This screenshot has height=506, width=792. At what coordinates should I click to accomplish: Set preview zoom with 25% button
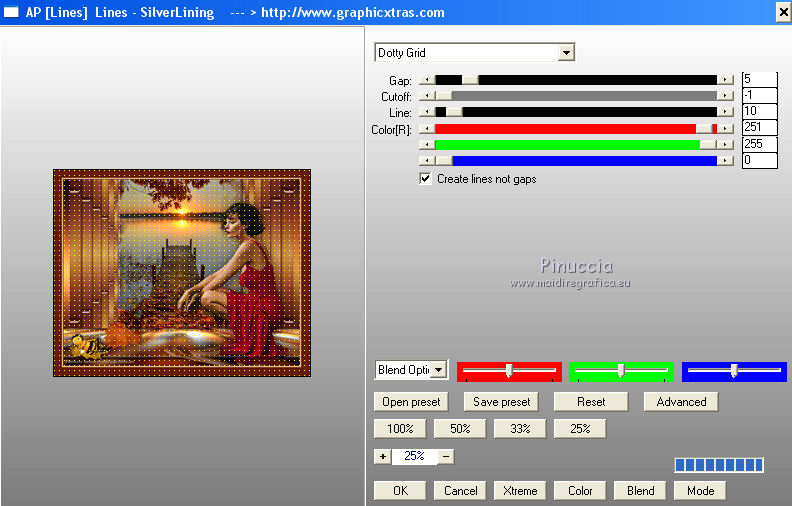580,429
